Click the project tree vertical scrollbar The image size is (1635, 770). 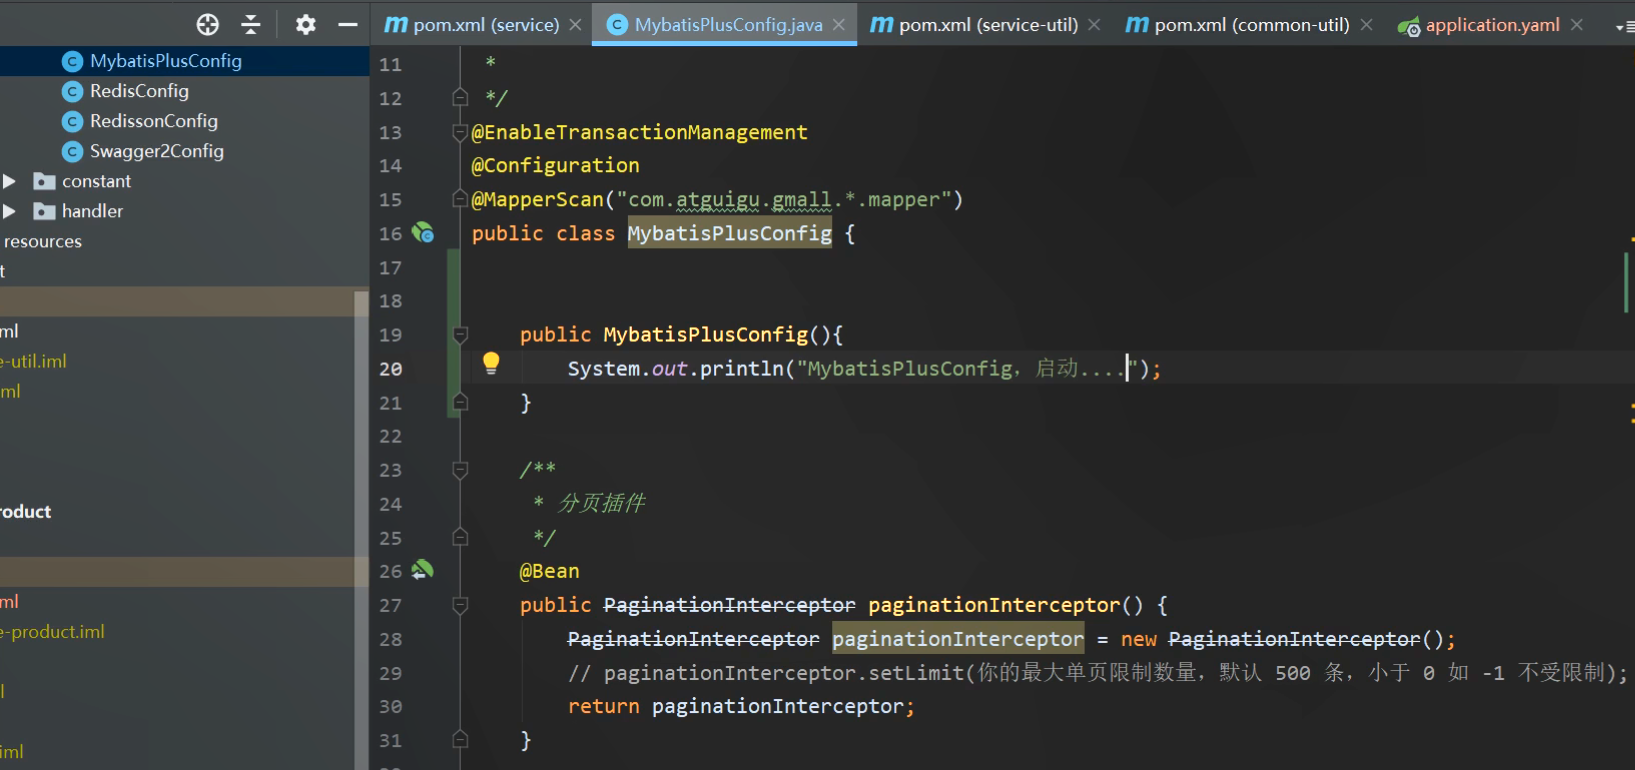(362, 530)
